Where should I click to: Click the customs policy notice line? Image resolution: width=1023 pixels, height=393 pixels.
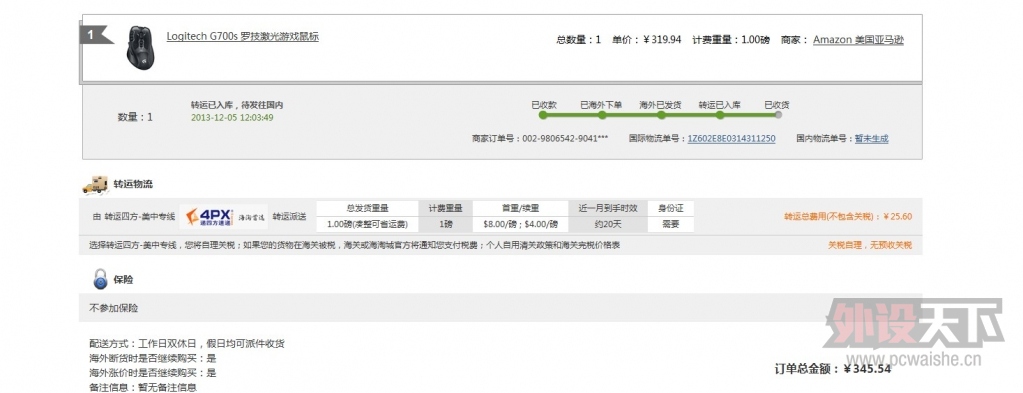click(354, 245)
